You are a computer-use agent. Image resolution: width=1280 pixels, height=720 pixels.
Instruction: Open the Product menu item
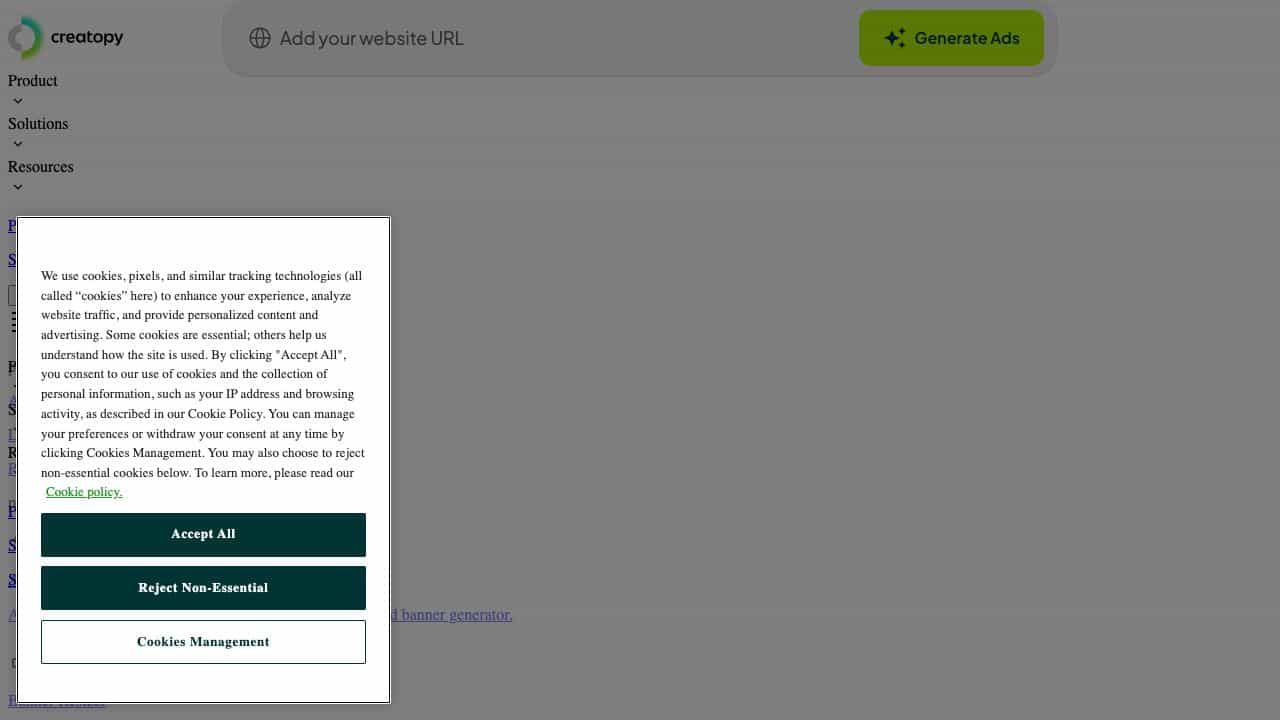pos(33,81)
